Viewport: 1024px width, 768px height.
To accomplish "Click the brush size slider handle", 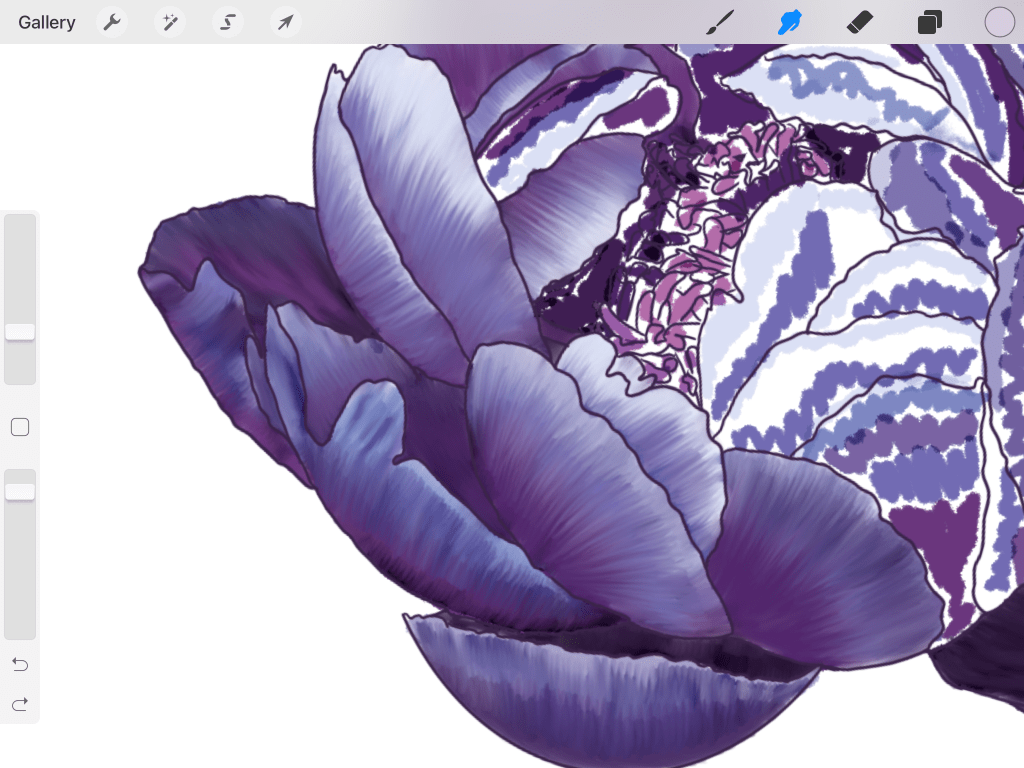I will pyautogui.click(x=20, y=332).
